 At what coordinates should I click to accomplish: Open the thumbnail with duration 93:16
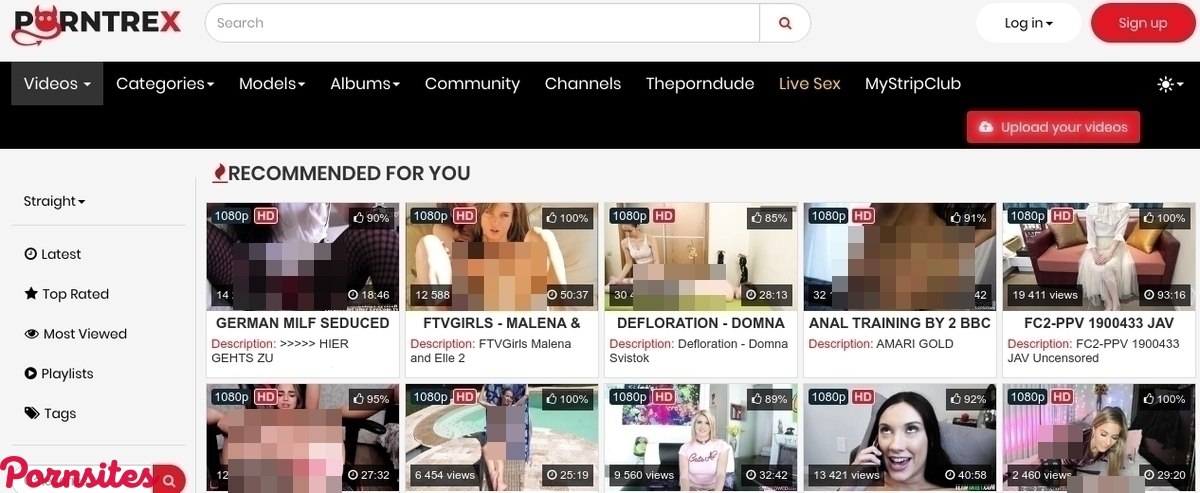tap(1098, 257)
